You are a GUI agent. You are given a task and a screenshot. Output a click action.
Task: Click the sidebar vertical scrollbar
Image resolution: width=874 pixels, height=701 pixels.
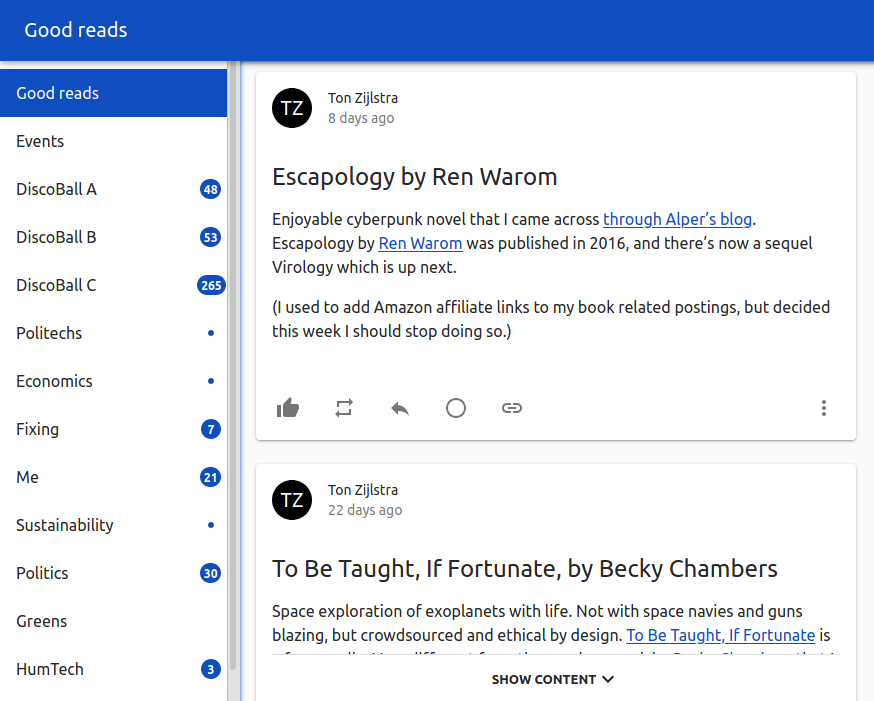tap(233, 360)
